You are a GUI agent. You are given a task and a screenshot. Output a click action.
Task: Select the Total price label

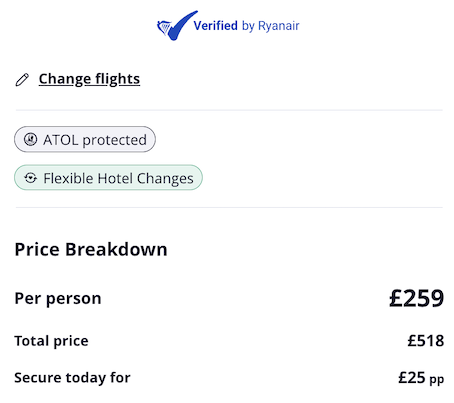(x=52, y=341)
